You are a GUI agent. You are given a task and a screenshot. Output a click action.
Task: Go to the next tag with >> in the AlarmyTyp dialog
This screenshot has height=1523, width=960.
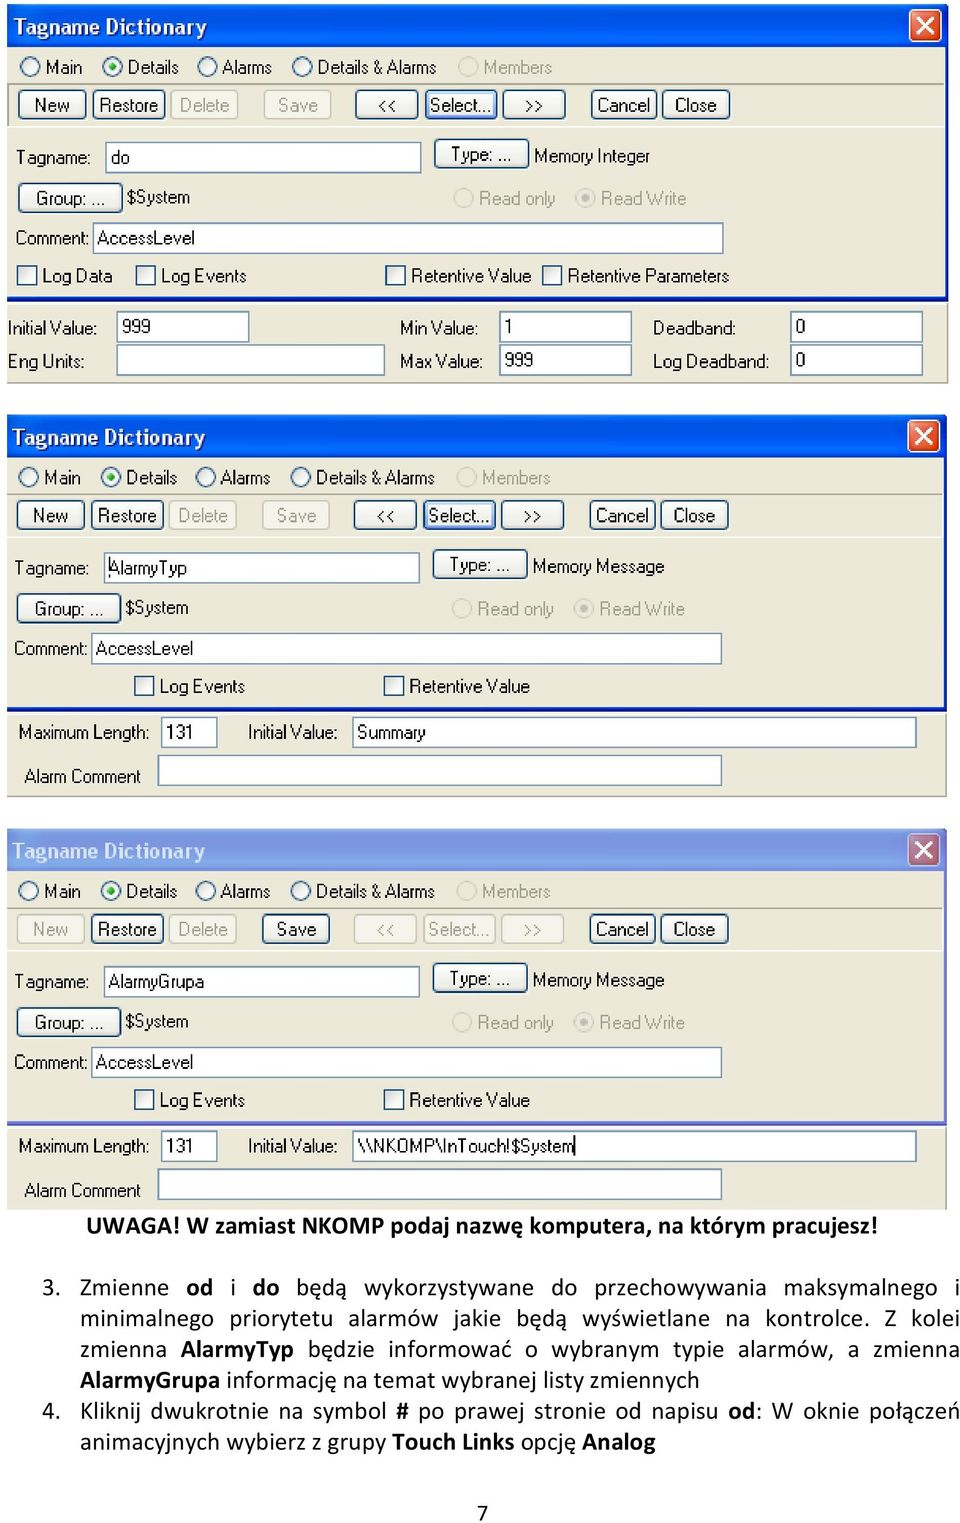tap(532, 515)
